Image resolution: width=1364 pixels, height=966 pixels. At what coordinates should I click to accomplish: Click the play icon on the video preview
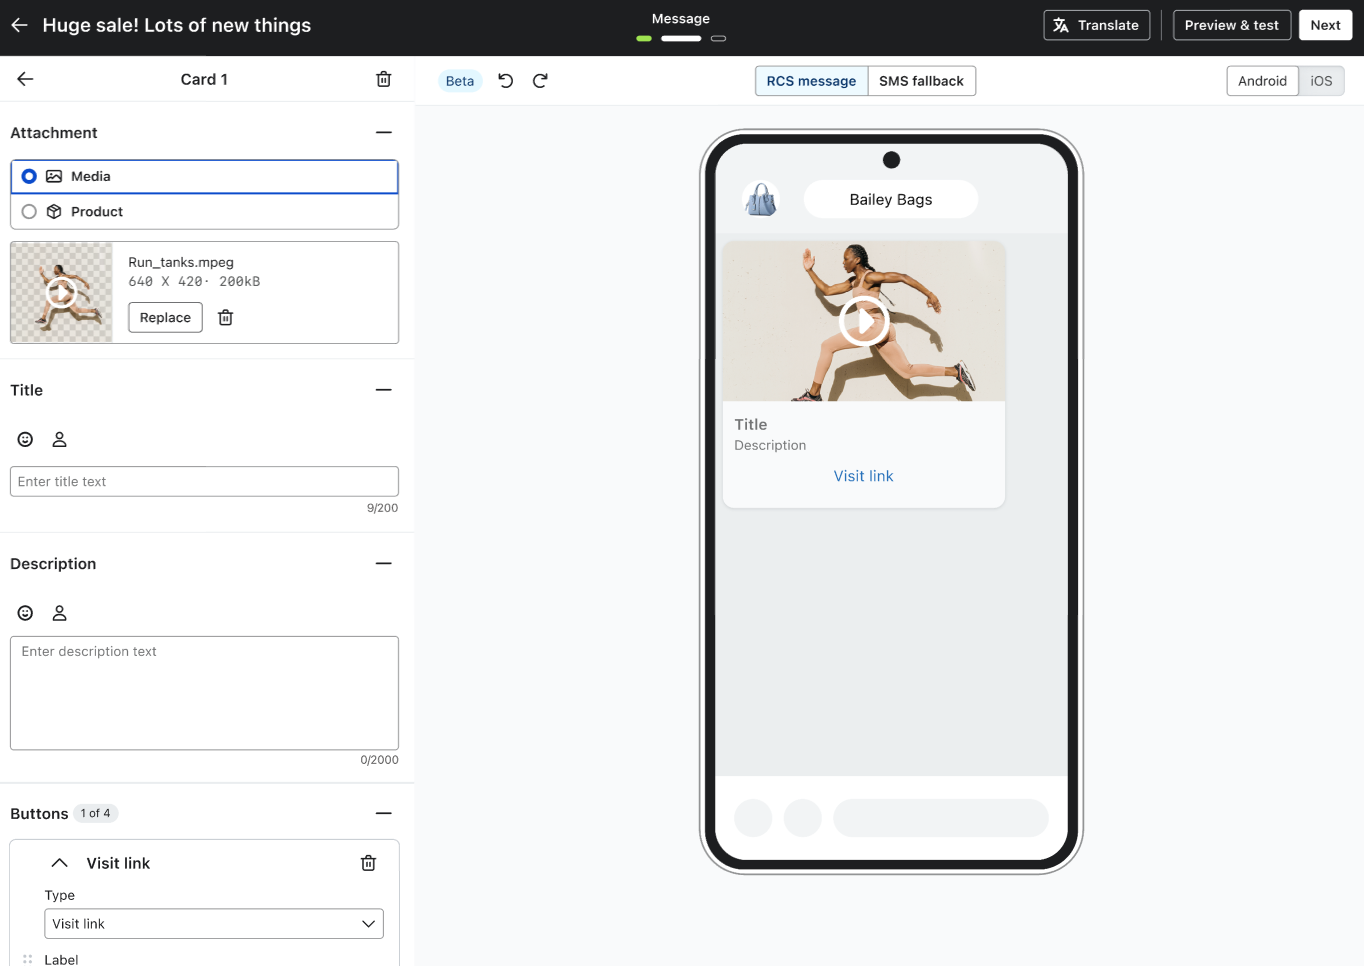tap(863, 321)
